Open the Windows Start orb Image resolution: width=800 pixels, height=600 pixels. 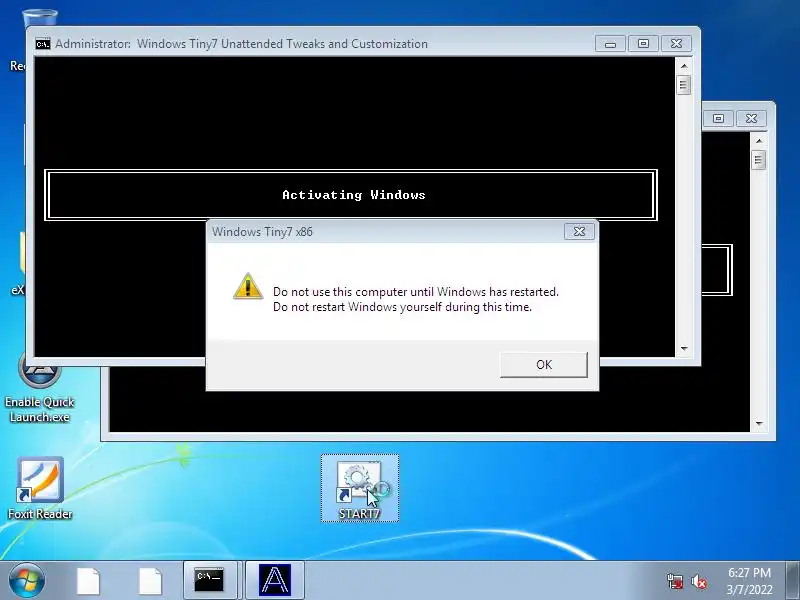[26, 581]
